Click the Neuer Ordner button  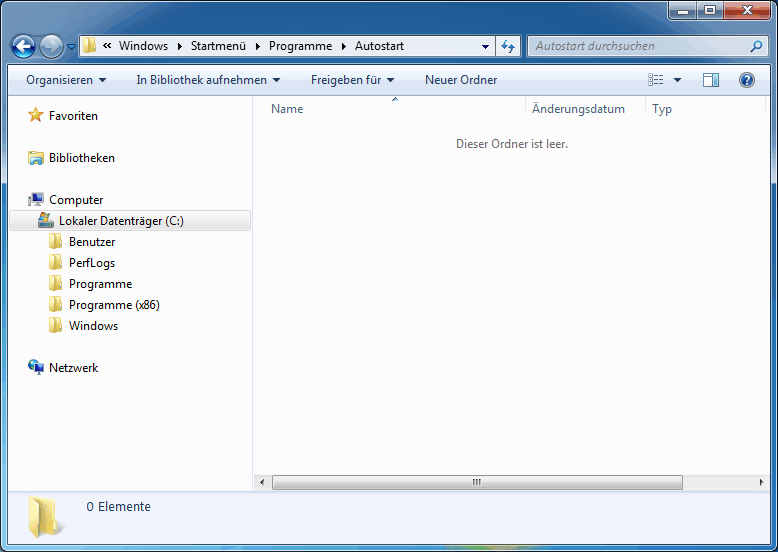(x=460, y=80)
